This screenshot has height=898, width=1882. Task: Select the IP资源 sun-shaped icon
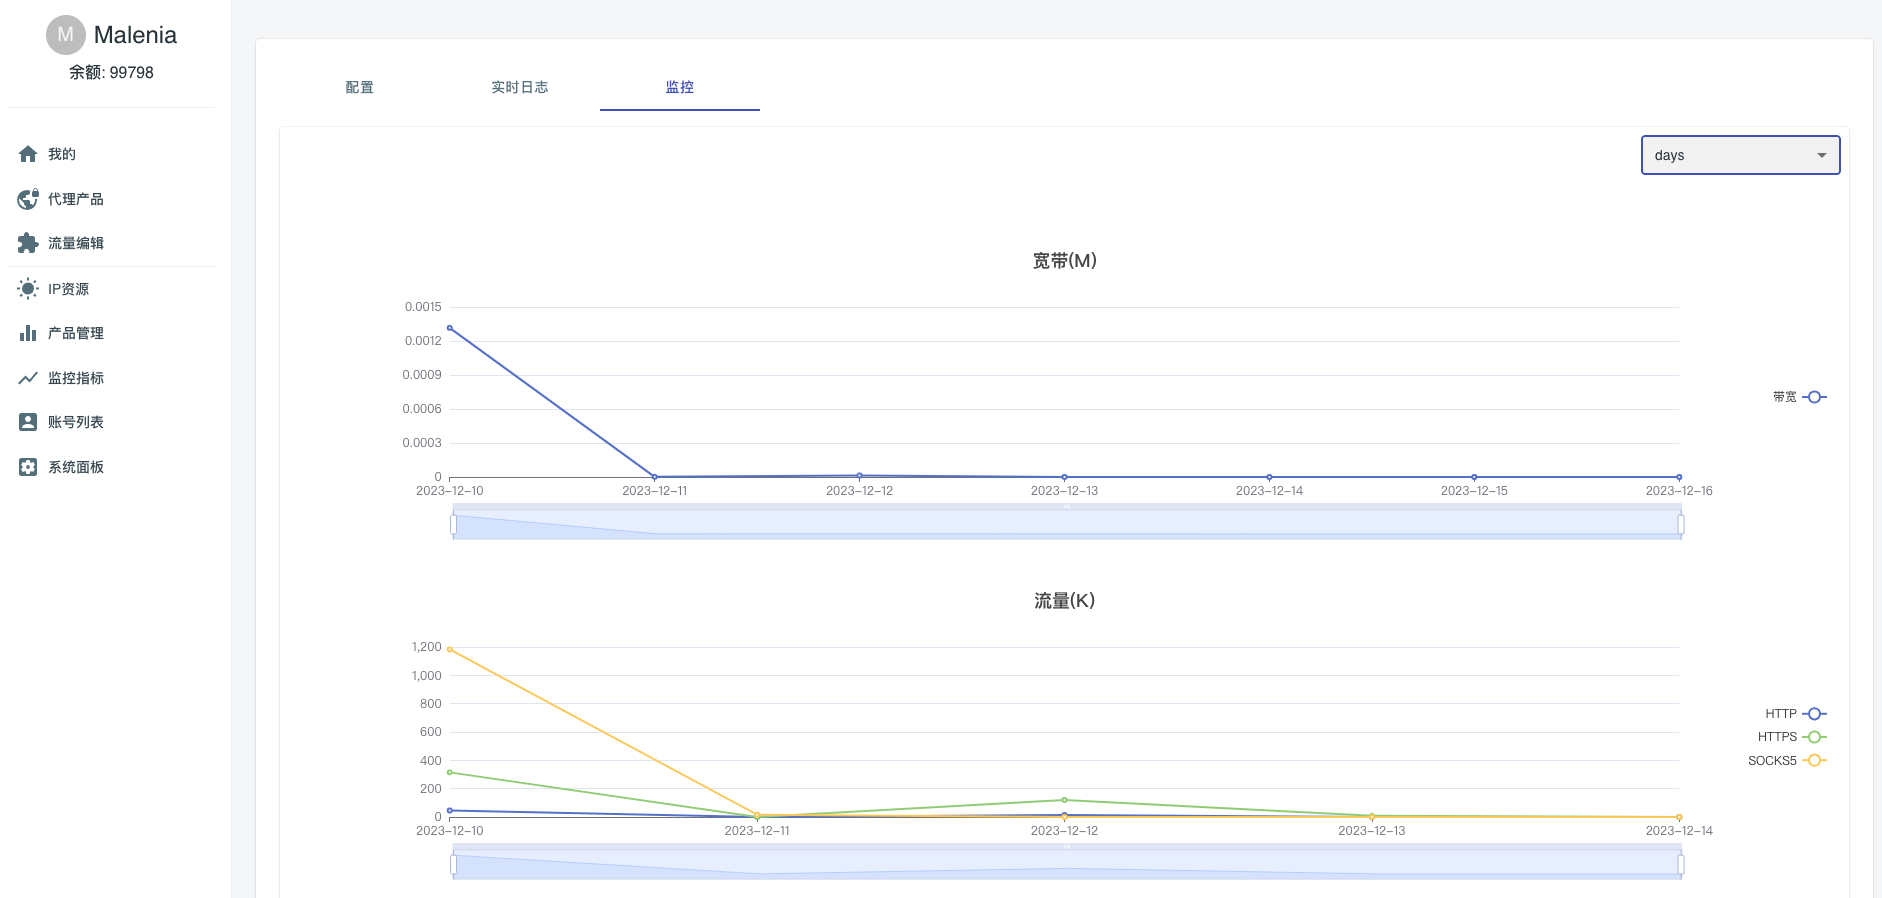[x=28, y=289]
